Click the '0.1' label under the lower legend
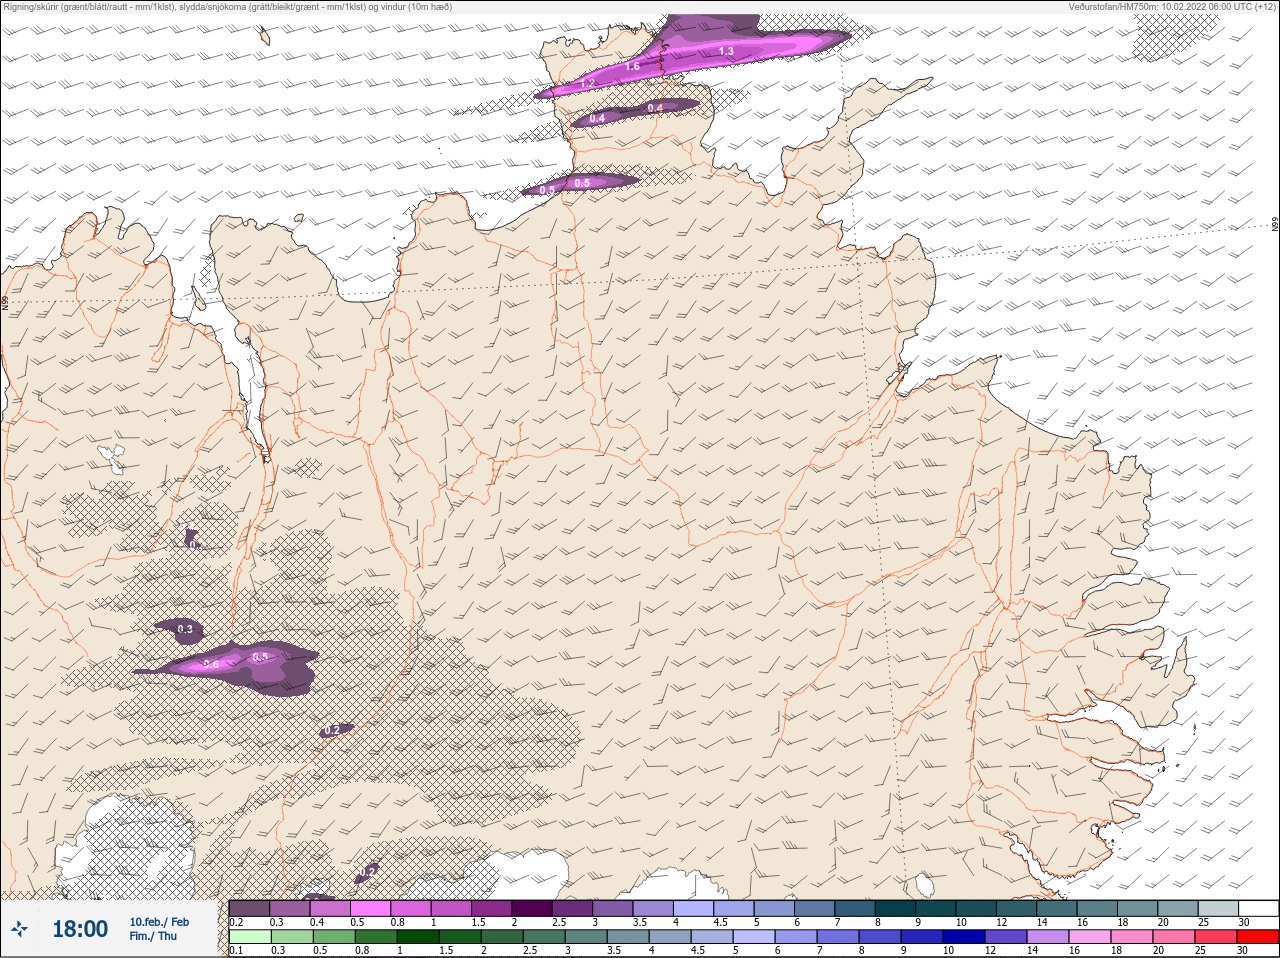1280x958 pixels. [236, 951]
